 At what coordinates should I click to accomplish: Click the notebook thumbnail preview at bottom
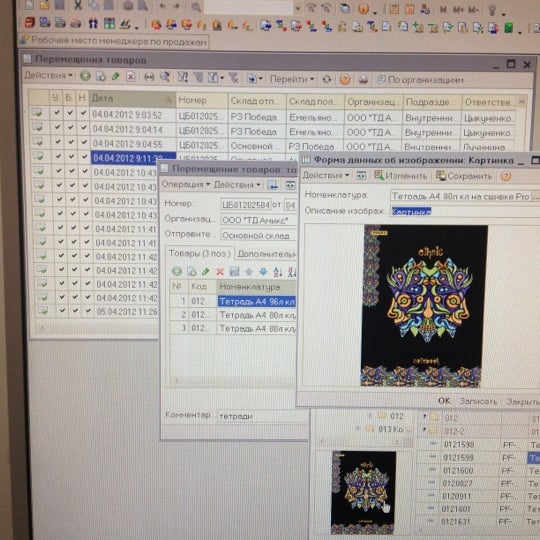(x=364, y=492)
